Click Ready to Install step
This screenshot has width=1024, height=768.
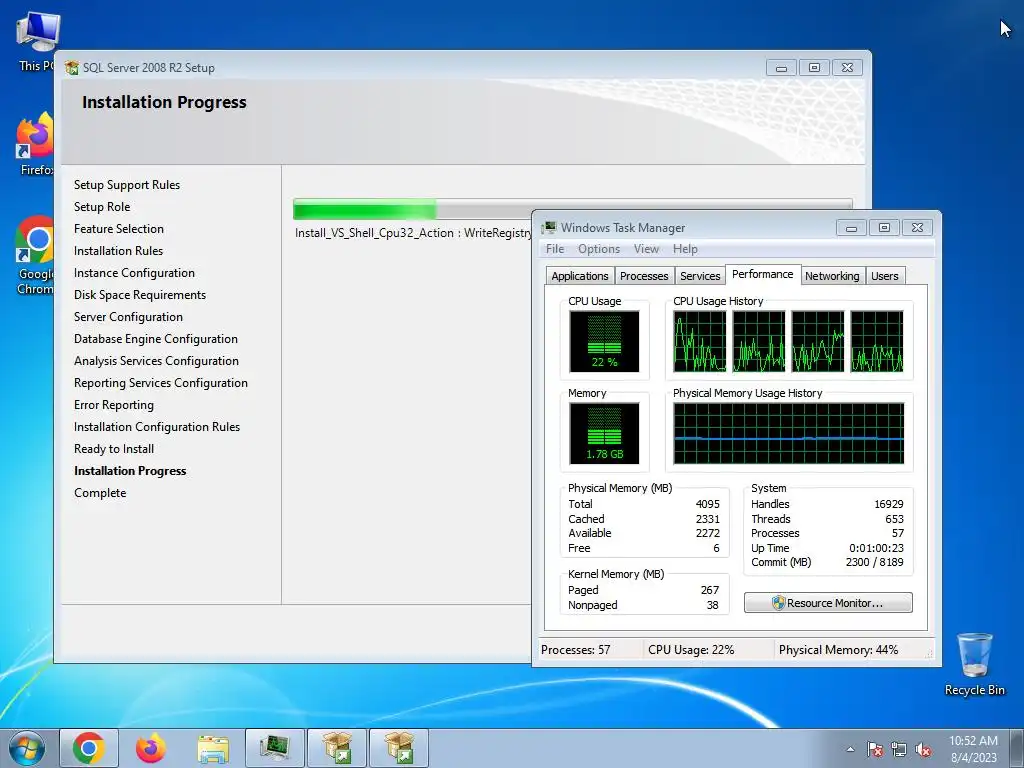(x=114, y=449)
